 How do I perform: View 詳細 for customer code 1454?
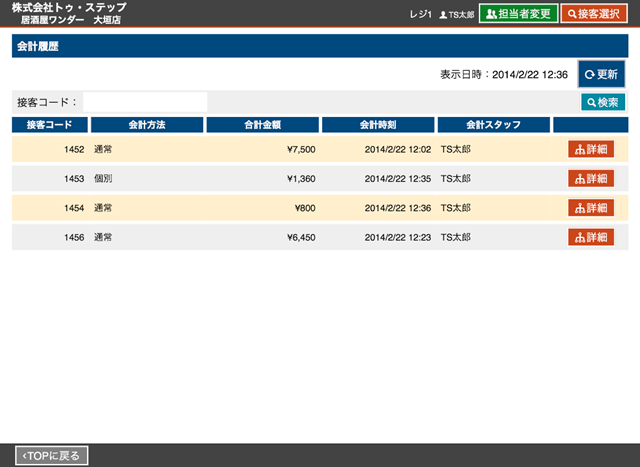(591, 208)
